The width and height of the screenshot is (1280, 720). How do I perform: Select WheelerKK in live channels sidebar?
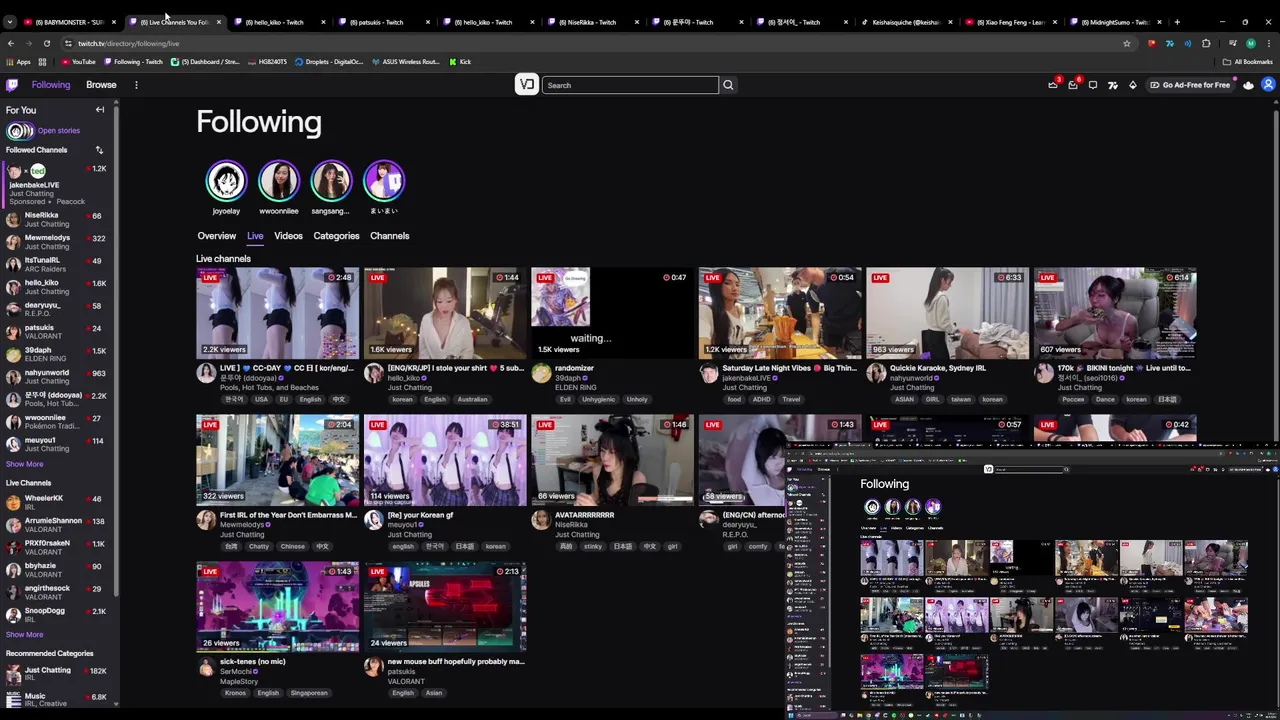pyautogui.click(x=58, y=502)
